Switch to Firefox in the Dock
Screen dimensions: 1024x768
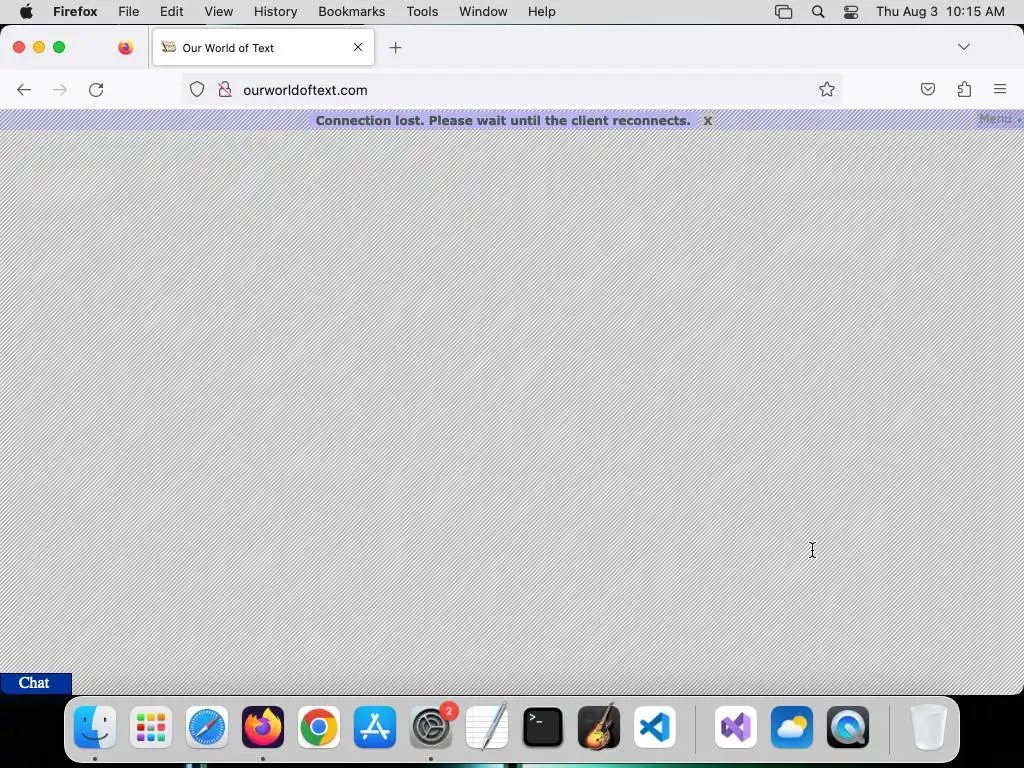(263, 727)
